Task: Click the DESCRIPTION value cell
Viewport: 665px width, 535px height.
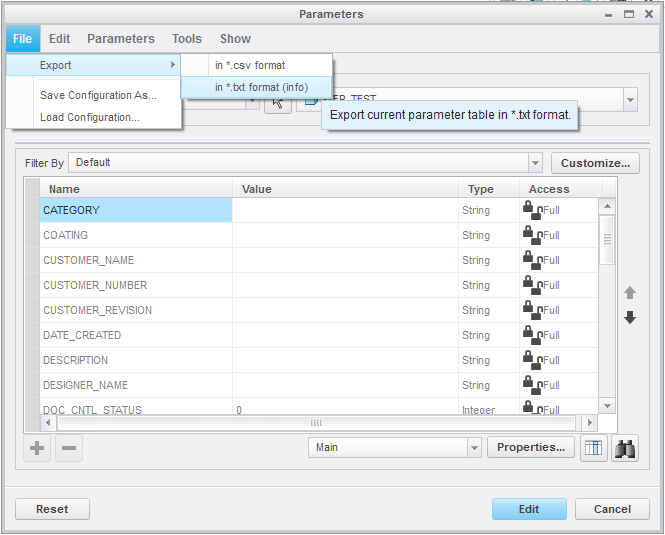Action: pyautogui.click(x=345, y=360)
